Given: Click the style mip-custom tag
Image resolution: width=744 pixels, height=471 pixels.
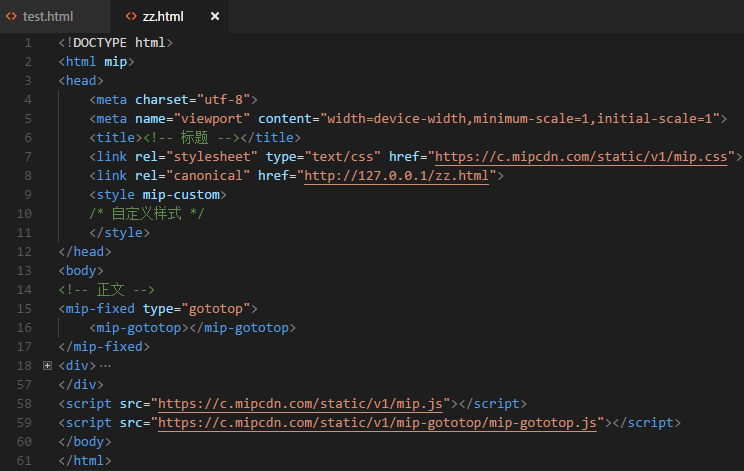Looking at the screenshot, I should click(158, 194).
